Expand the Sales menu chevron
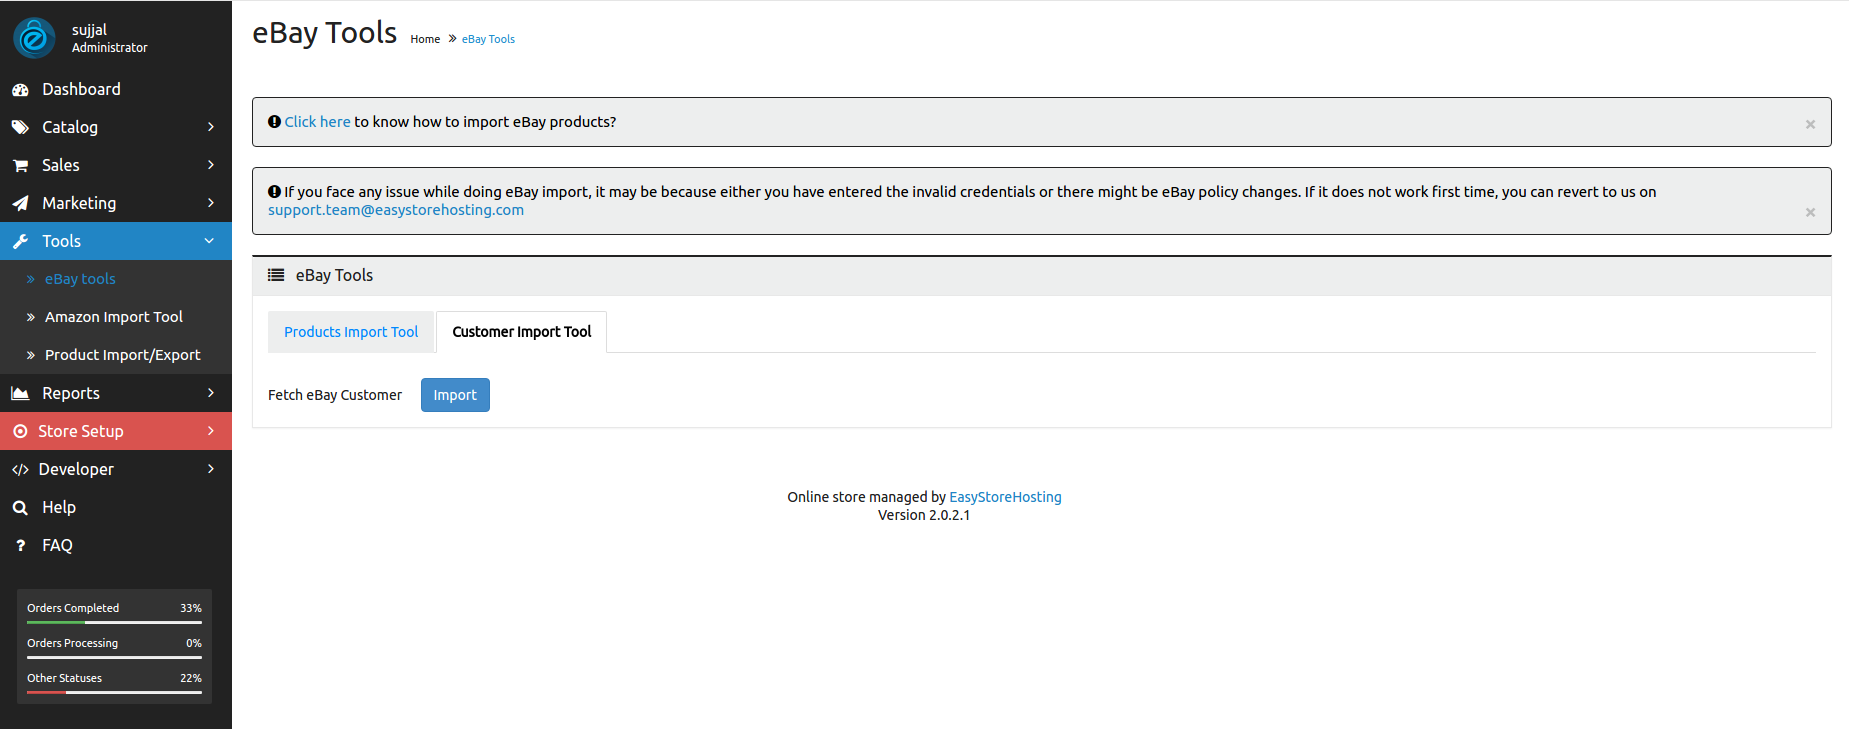 tap(211, 165)
